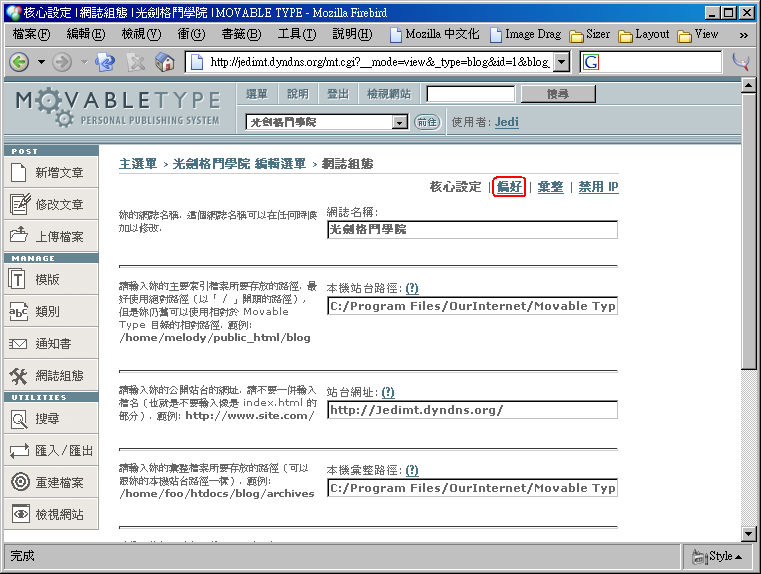Viewport: 761px width, 574px height.
Task: Click the 禁用 IP link
Action: (598, 187)
